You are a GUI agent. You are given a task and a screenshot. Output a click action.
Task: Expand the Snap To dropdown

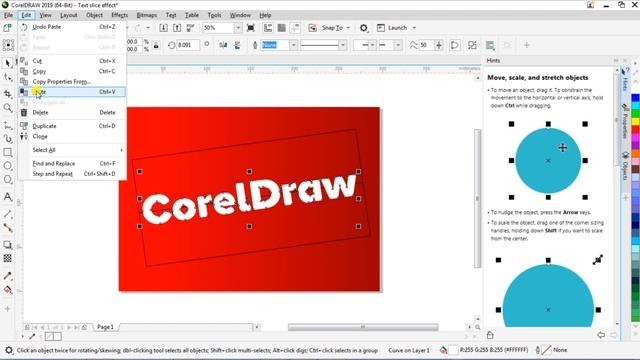[348, 28]
